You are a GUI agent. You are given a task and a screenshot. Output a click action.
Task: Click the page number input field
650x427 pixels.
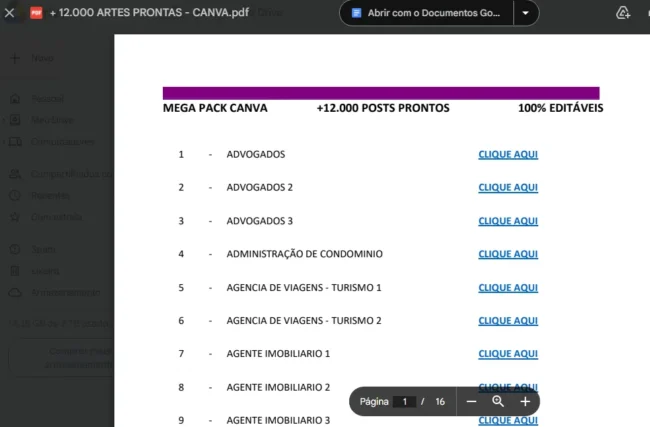[404, 401]
